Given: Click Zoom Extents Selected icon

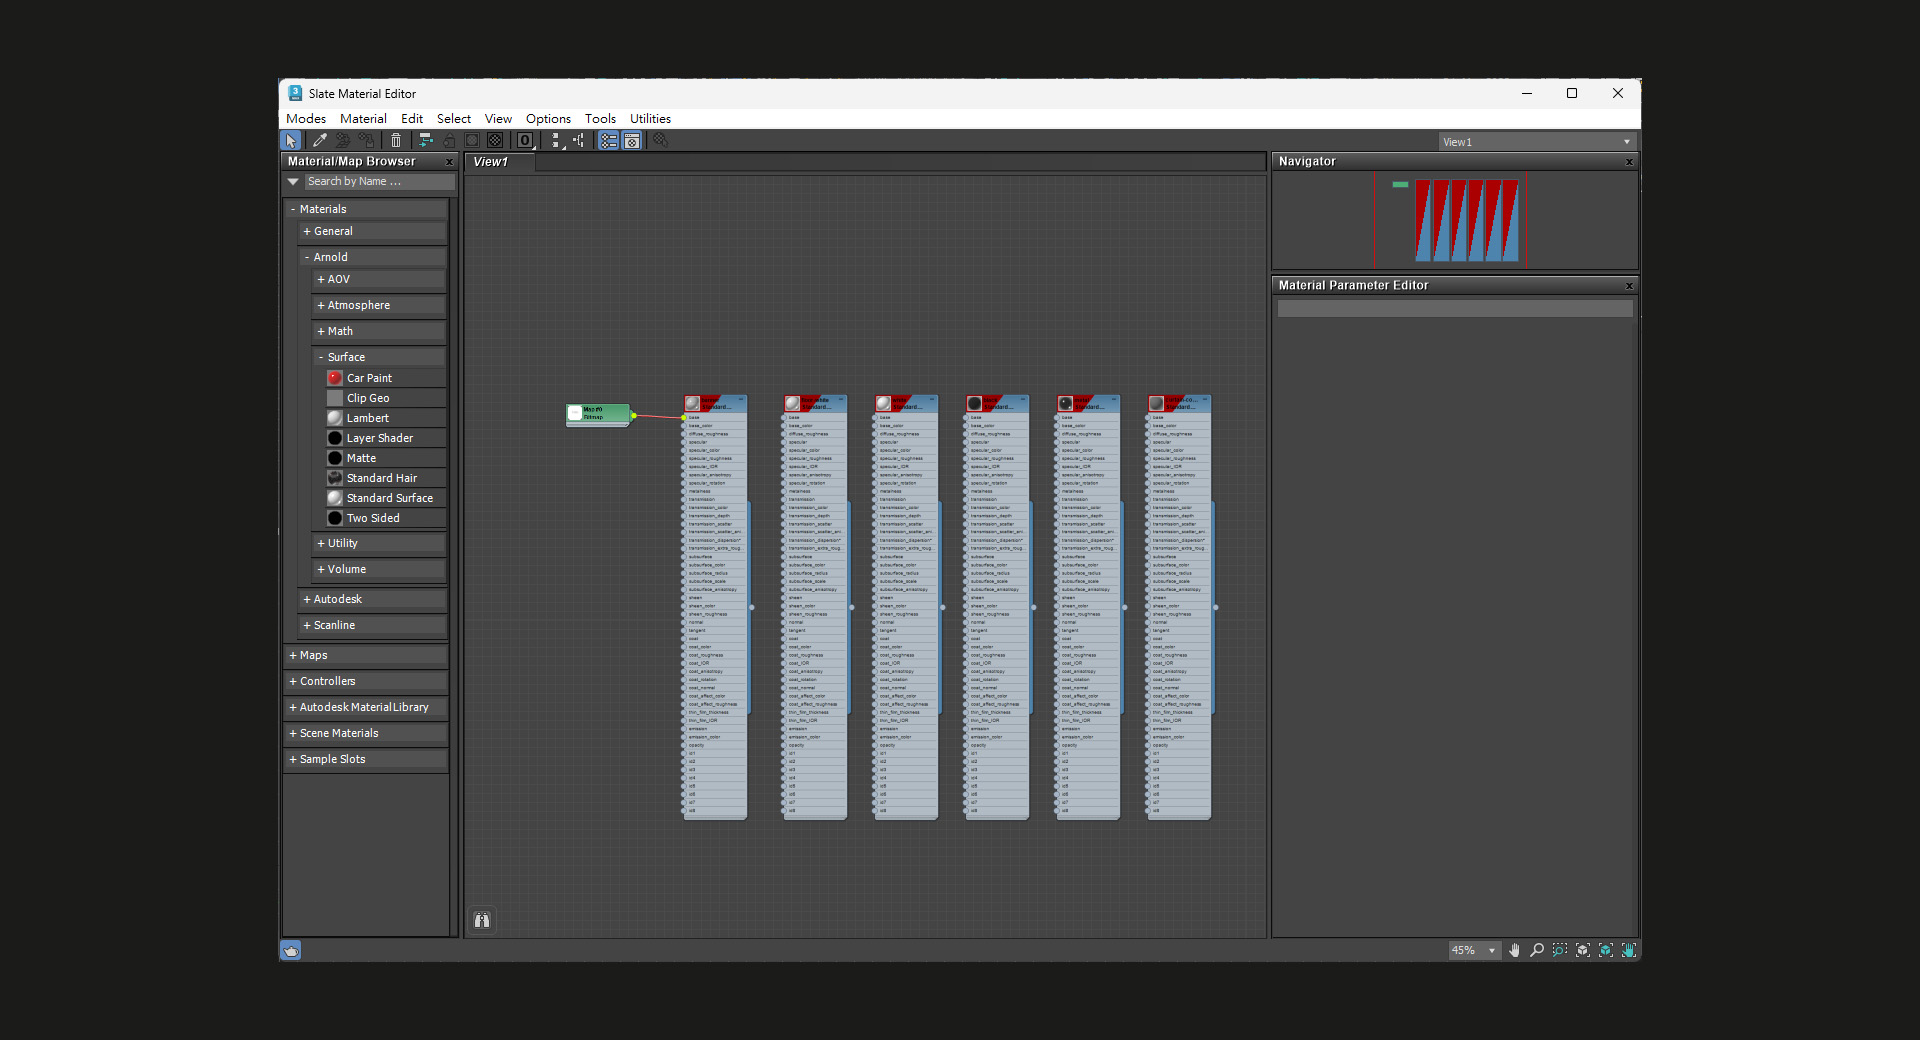Looking at the screenshot, I should click(1606, 950).
